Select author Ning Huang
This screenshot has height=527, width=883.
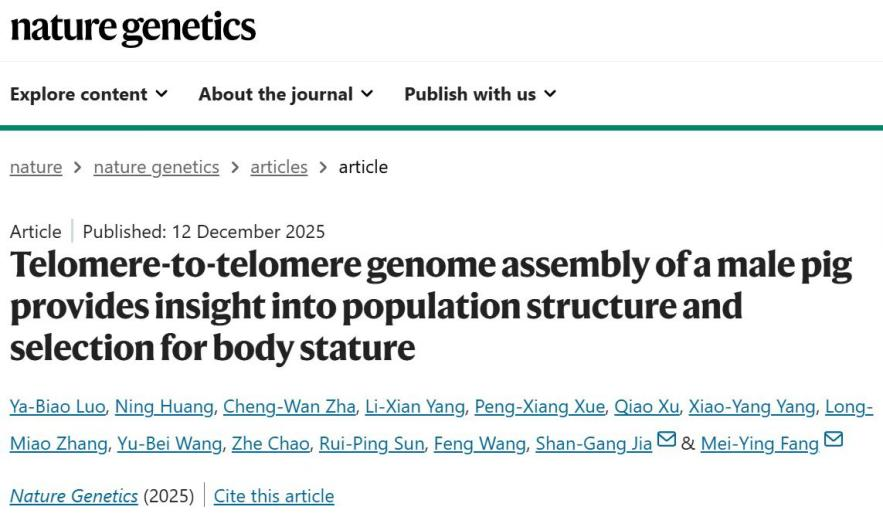[x=164, y=406]
